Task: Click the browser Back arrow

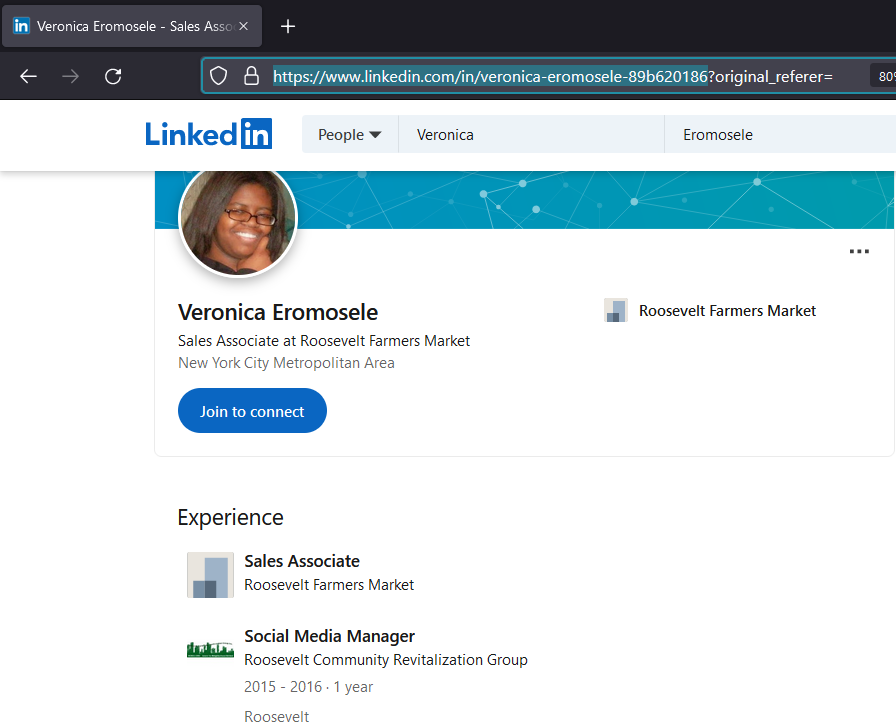Action: coord(28,76)
